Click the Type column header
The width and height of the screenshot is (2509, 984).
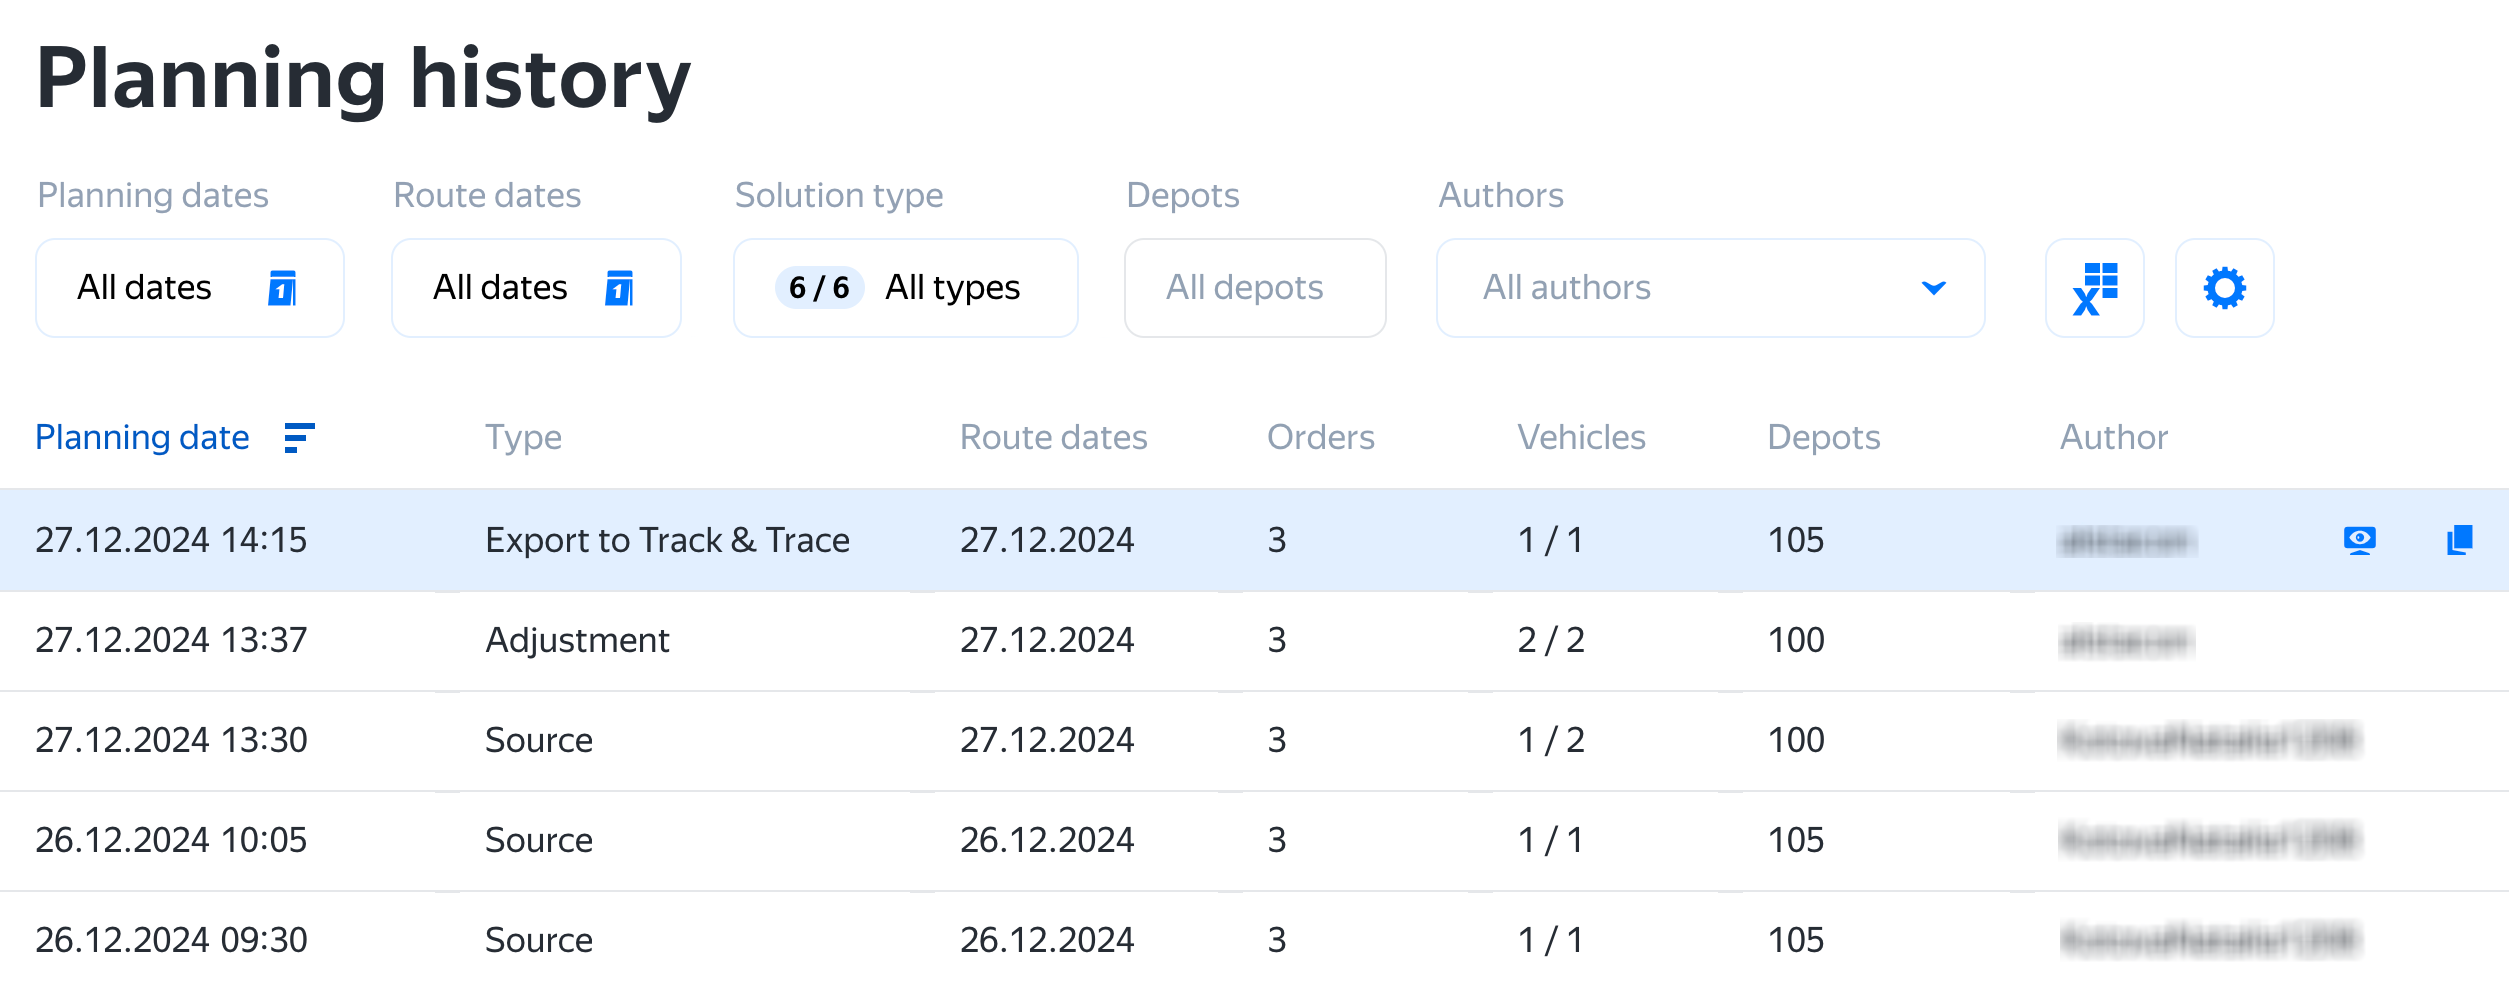[523, 438]
